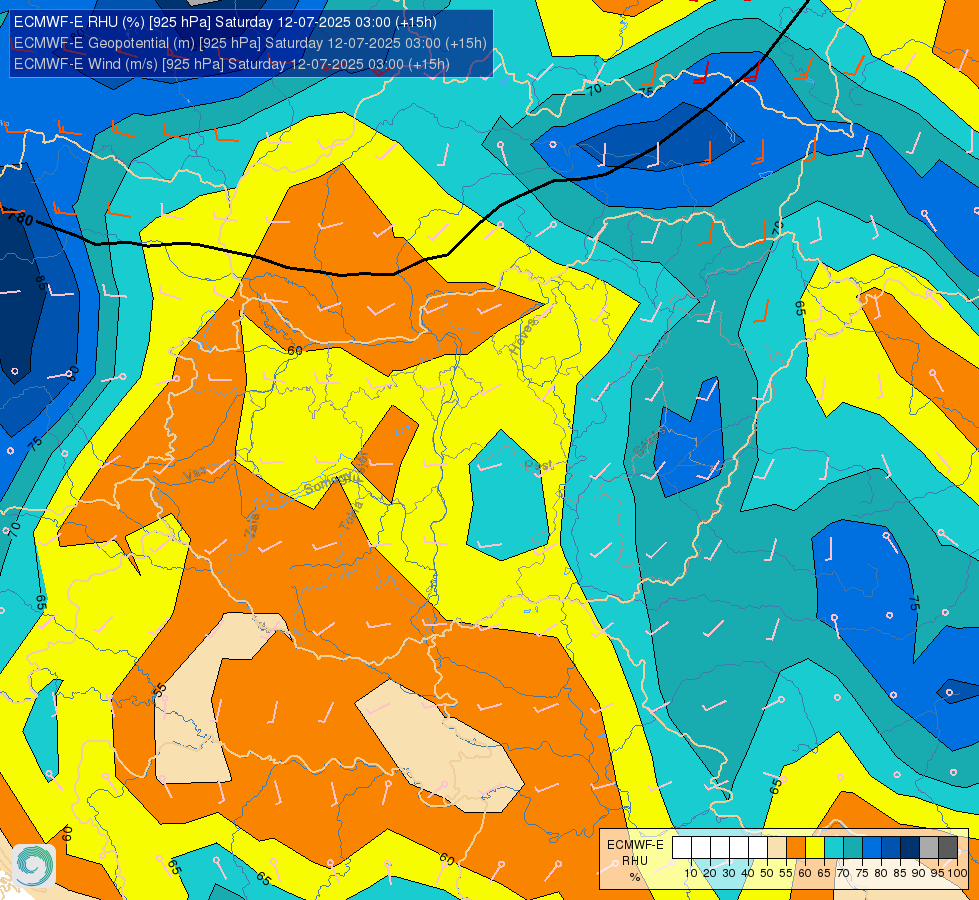
Task: Pick the orange 55–60% legend swatch
Action: point(796,848)
